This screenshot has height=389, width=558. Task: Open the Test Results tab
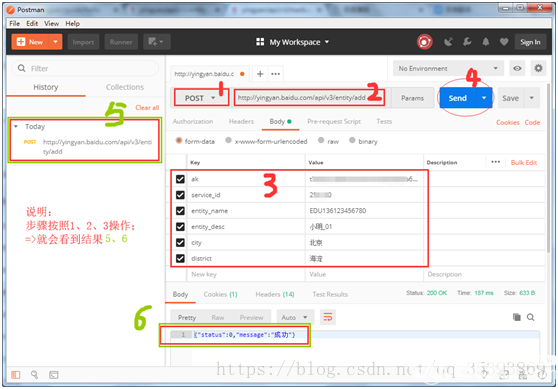[330, 294]
